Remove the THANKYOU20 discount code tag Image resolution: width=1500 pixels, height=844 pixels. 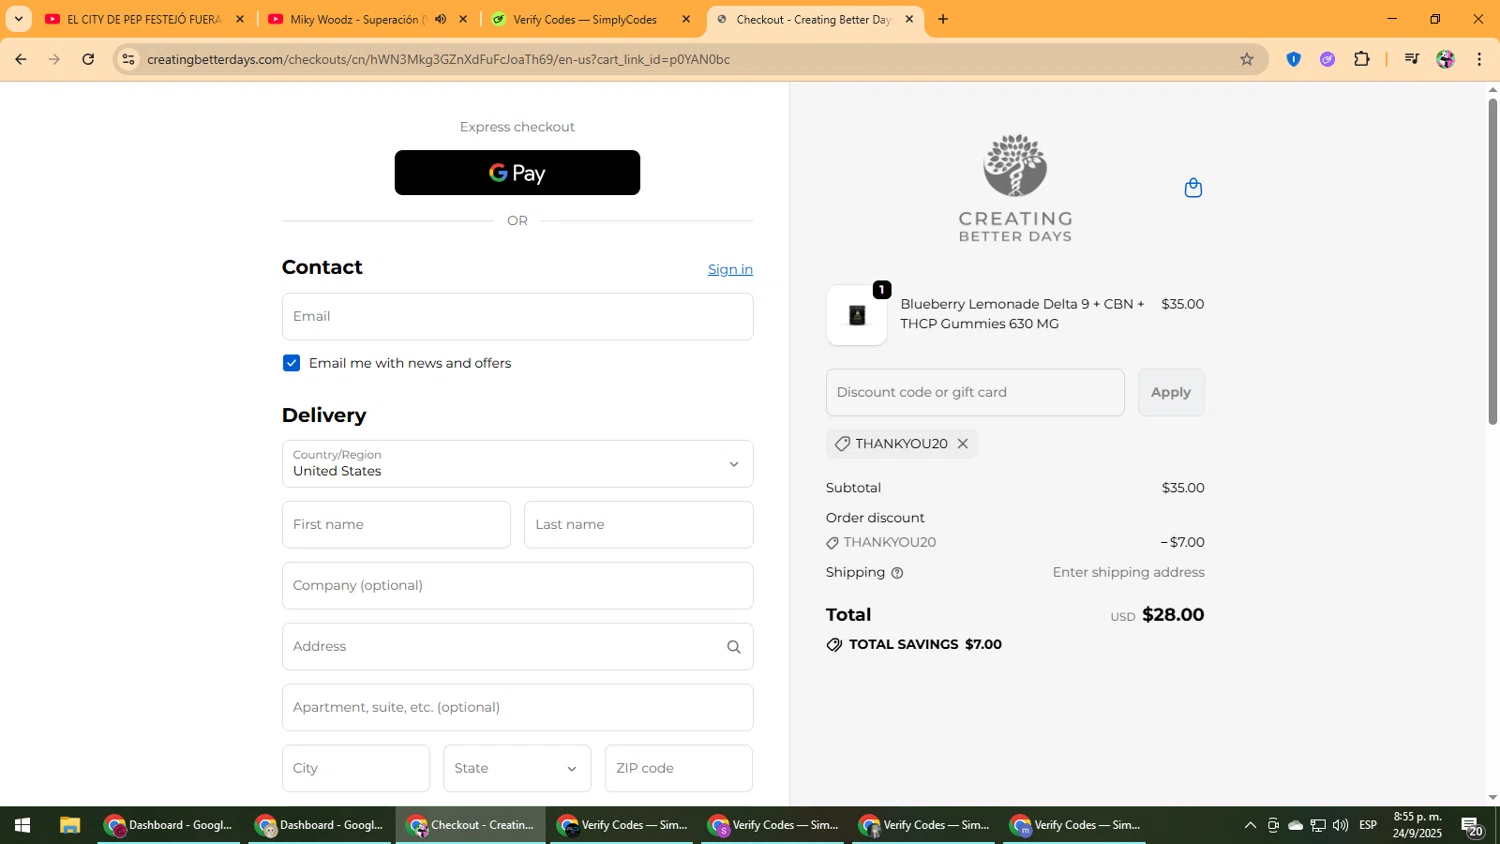point(962,444)
